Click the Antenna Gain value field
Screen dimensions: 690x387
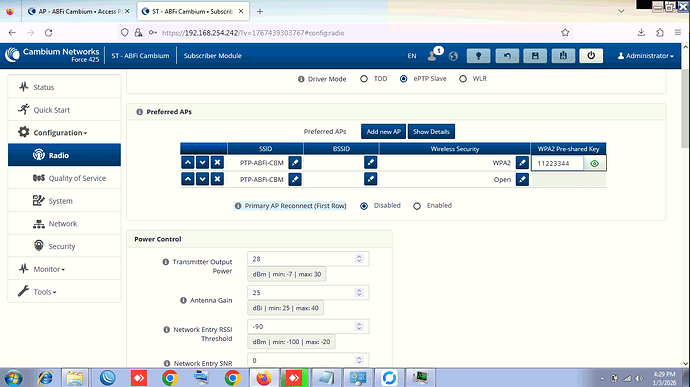click(x=308, y=292)
